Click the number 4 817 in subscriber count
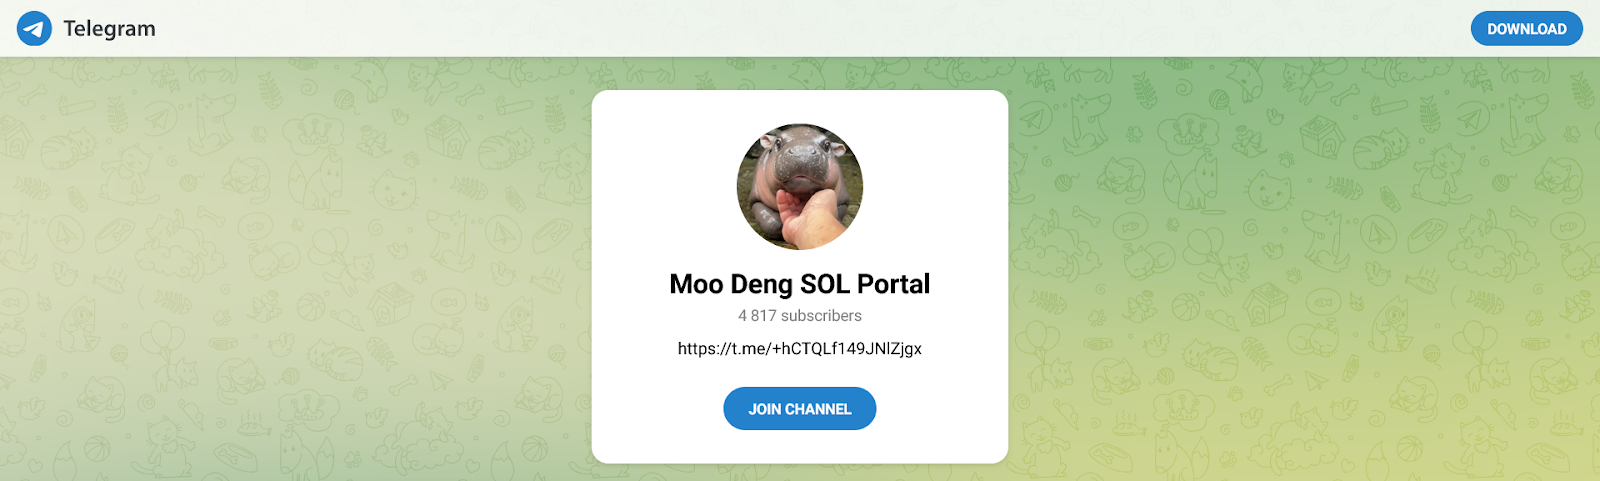The image size is (1600, 481). 757,316
